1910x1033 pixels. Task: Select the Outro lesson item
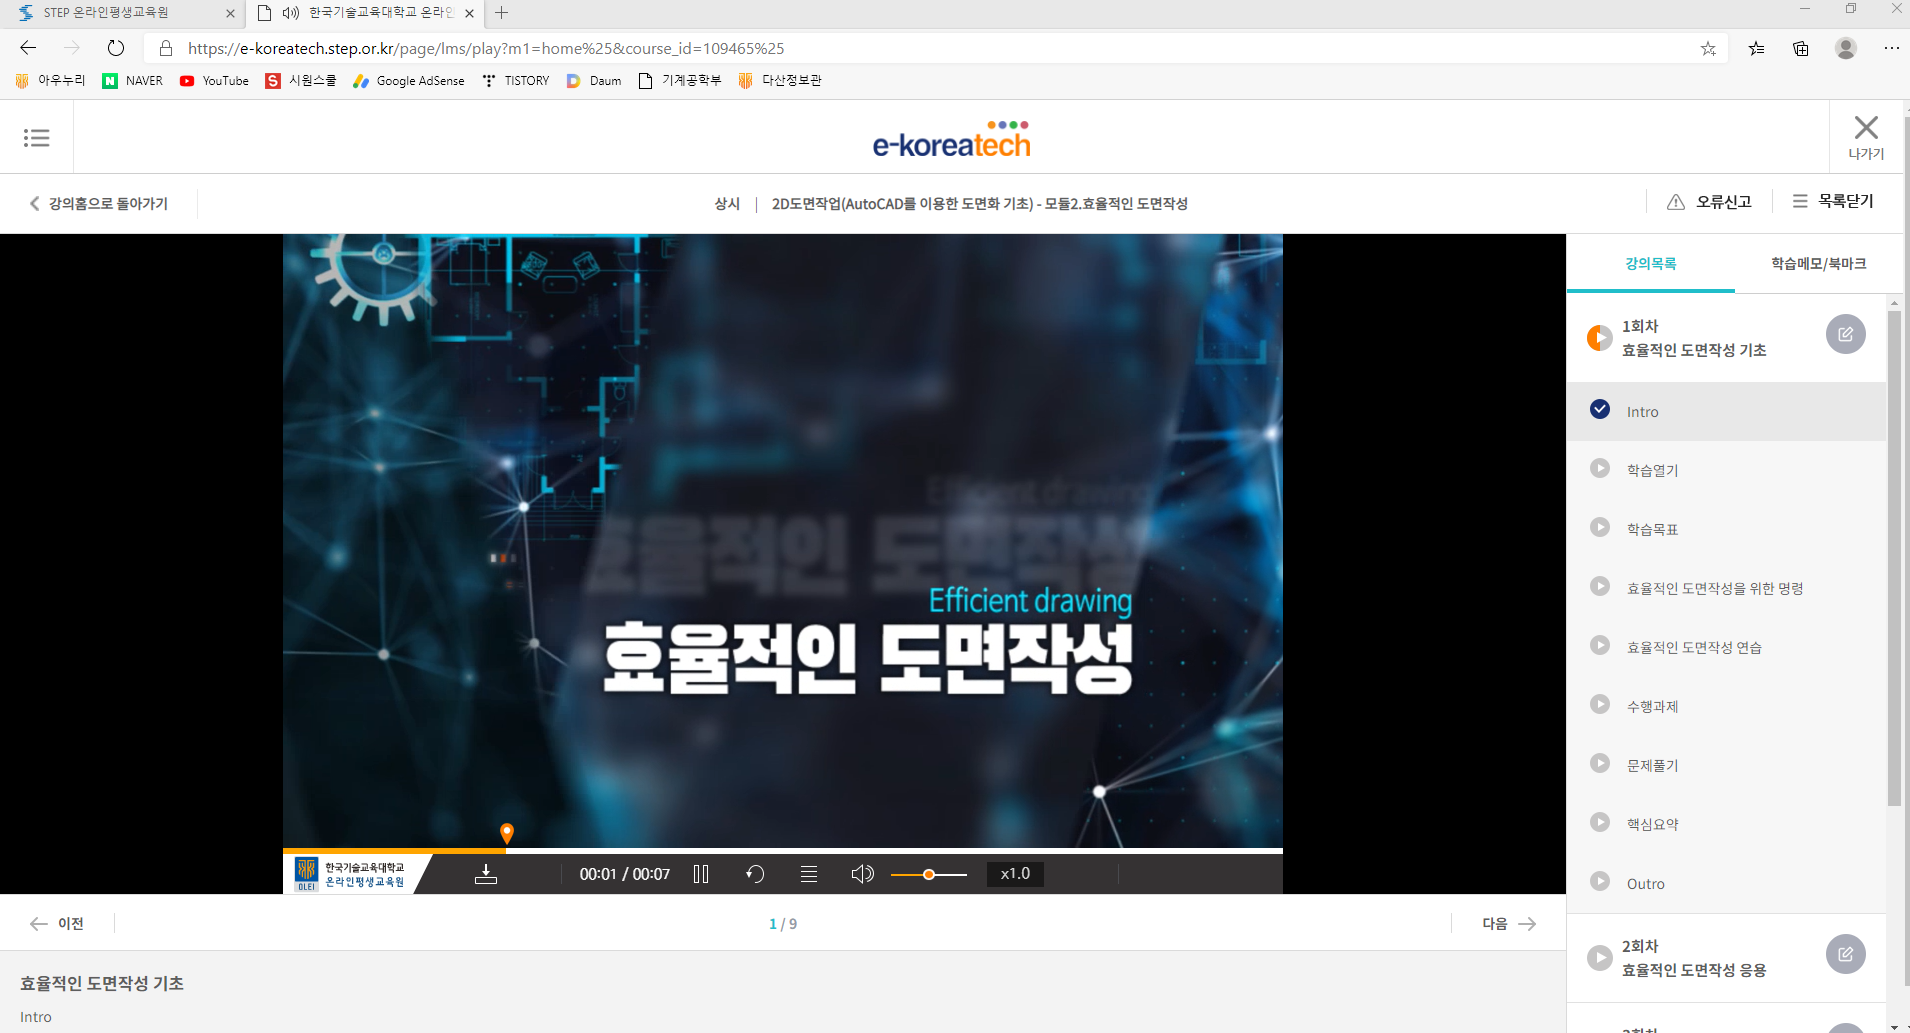pos(1726,884)
